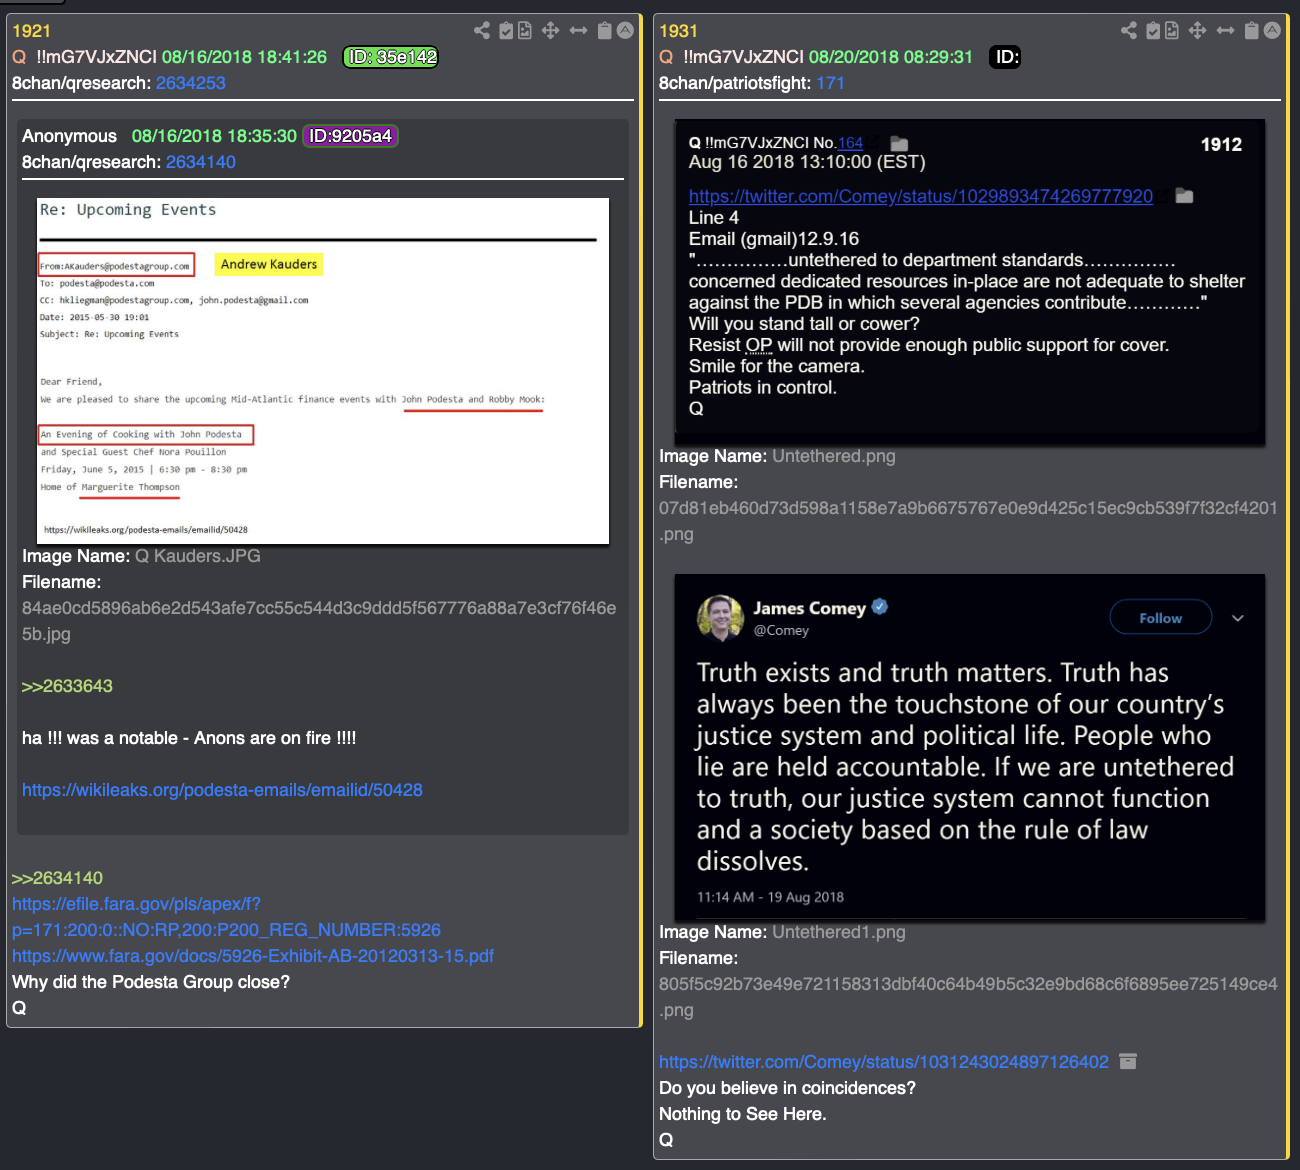The image size is (1300, 1170).
Task: Click purple ID:9205a4 badge
Action: [350, 136]
